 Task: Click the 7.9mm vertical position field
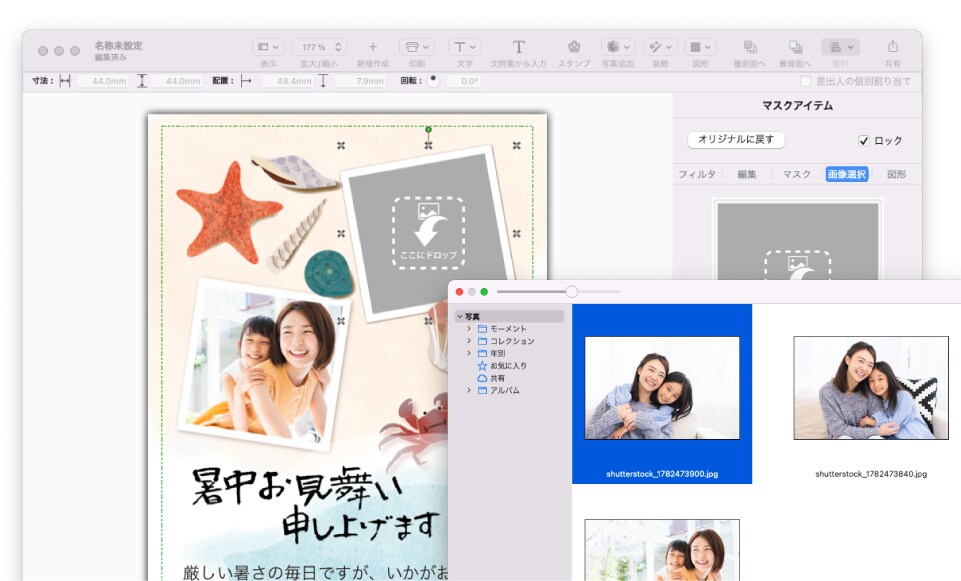[x=361, y=81]
